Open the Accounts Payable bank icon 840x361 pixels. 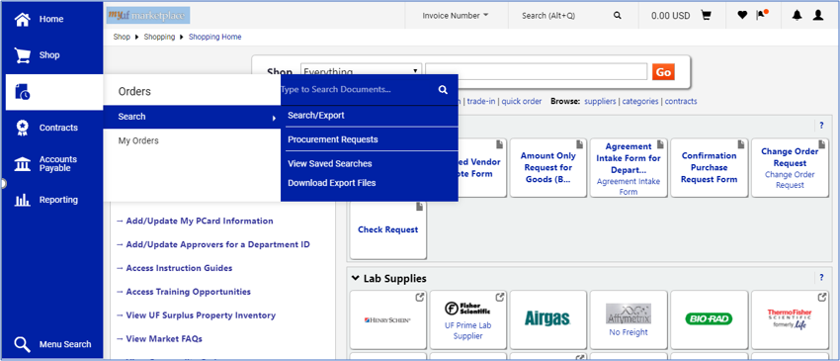22,164
